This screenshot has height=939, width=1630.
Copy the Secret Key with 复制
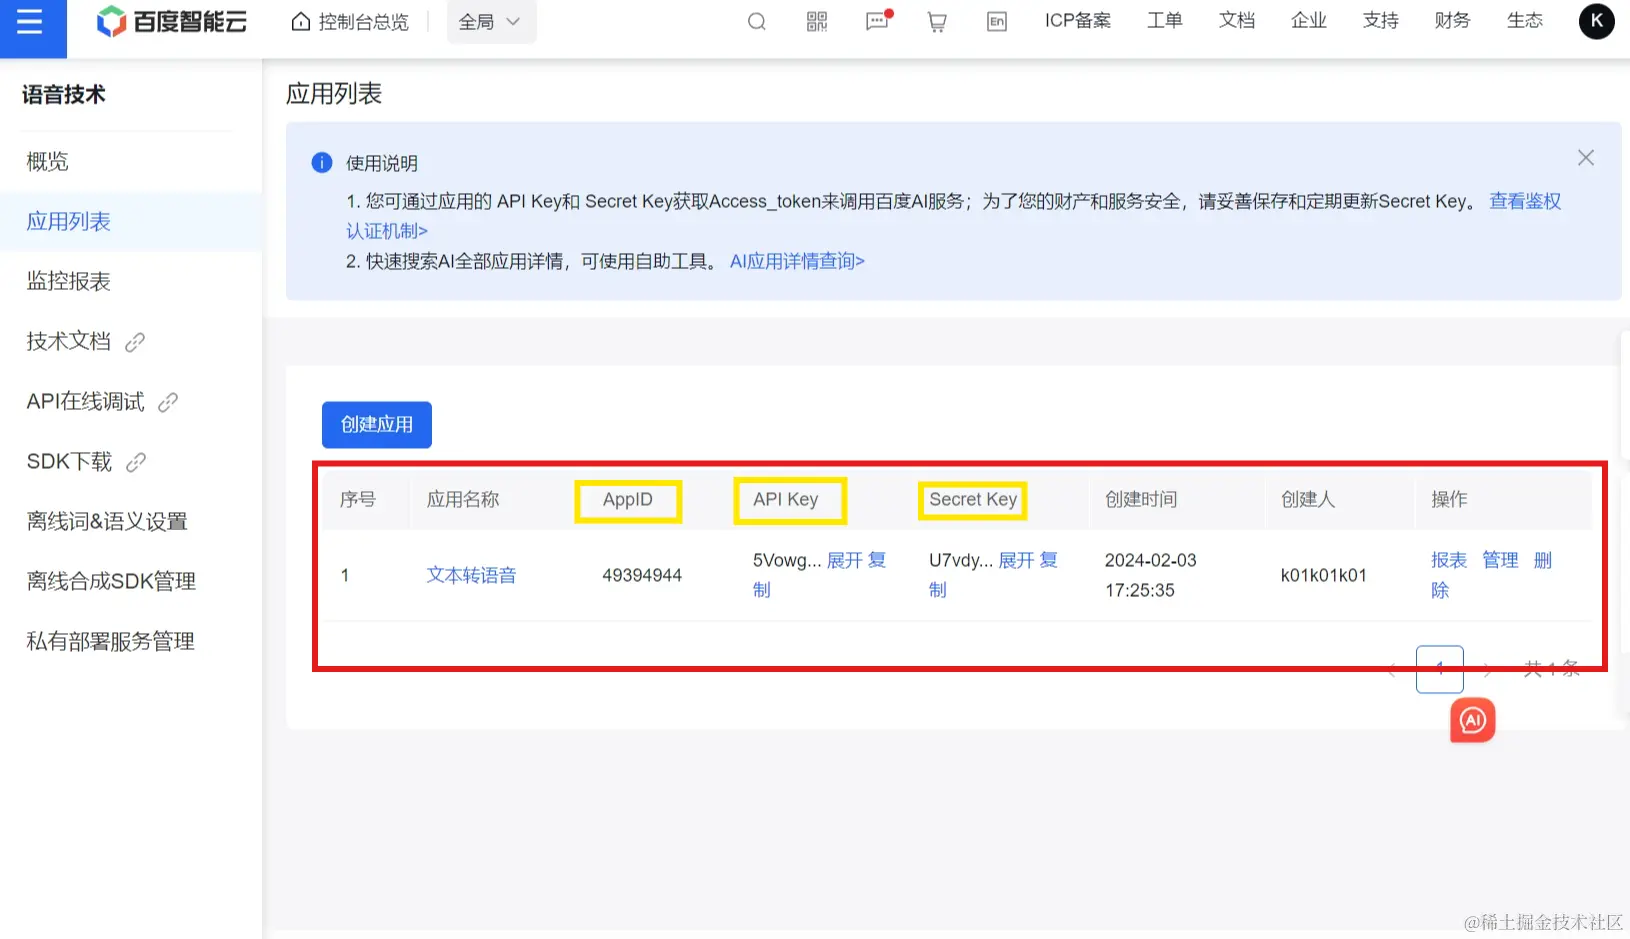1049,560
